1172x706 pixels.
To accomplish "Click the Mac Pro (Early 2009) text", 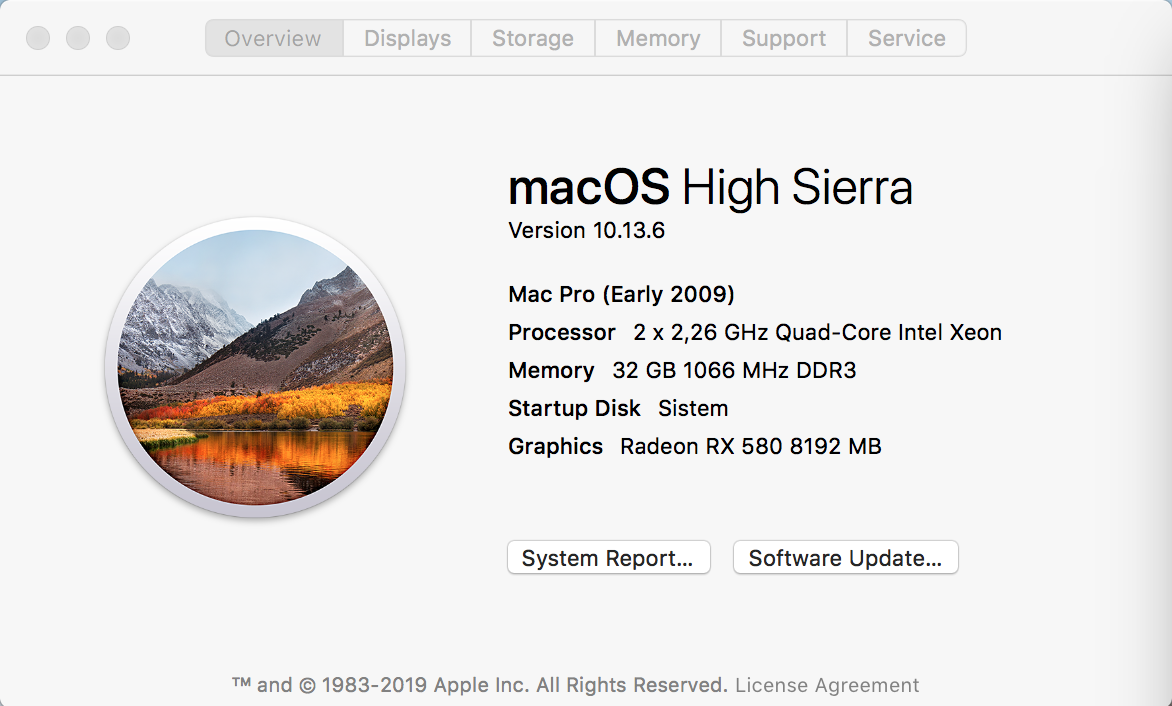I will coord(621,294).
